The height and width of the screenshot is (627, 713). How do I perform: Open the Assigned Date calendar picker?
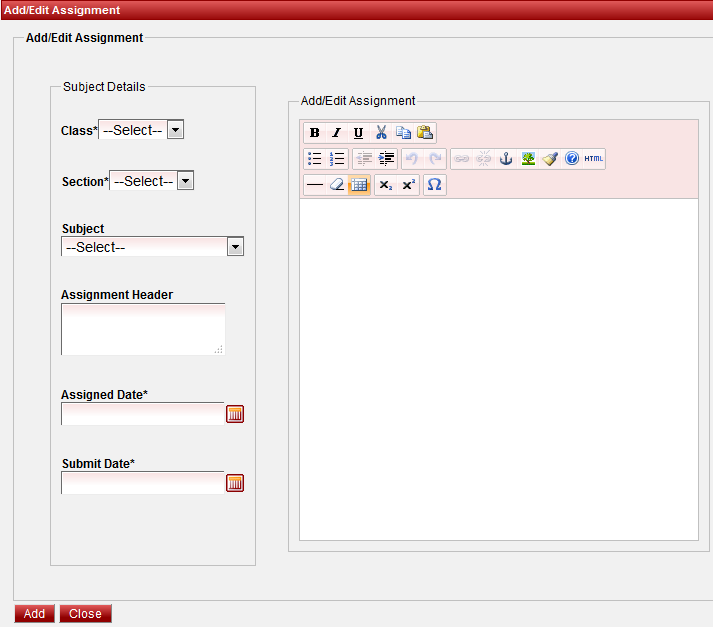235,414
